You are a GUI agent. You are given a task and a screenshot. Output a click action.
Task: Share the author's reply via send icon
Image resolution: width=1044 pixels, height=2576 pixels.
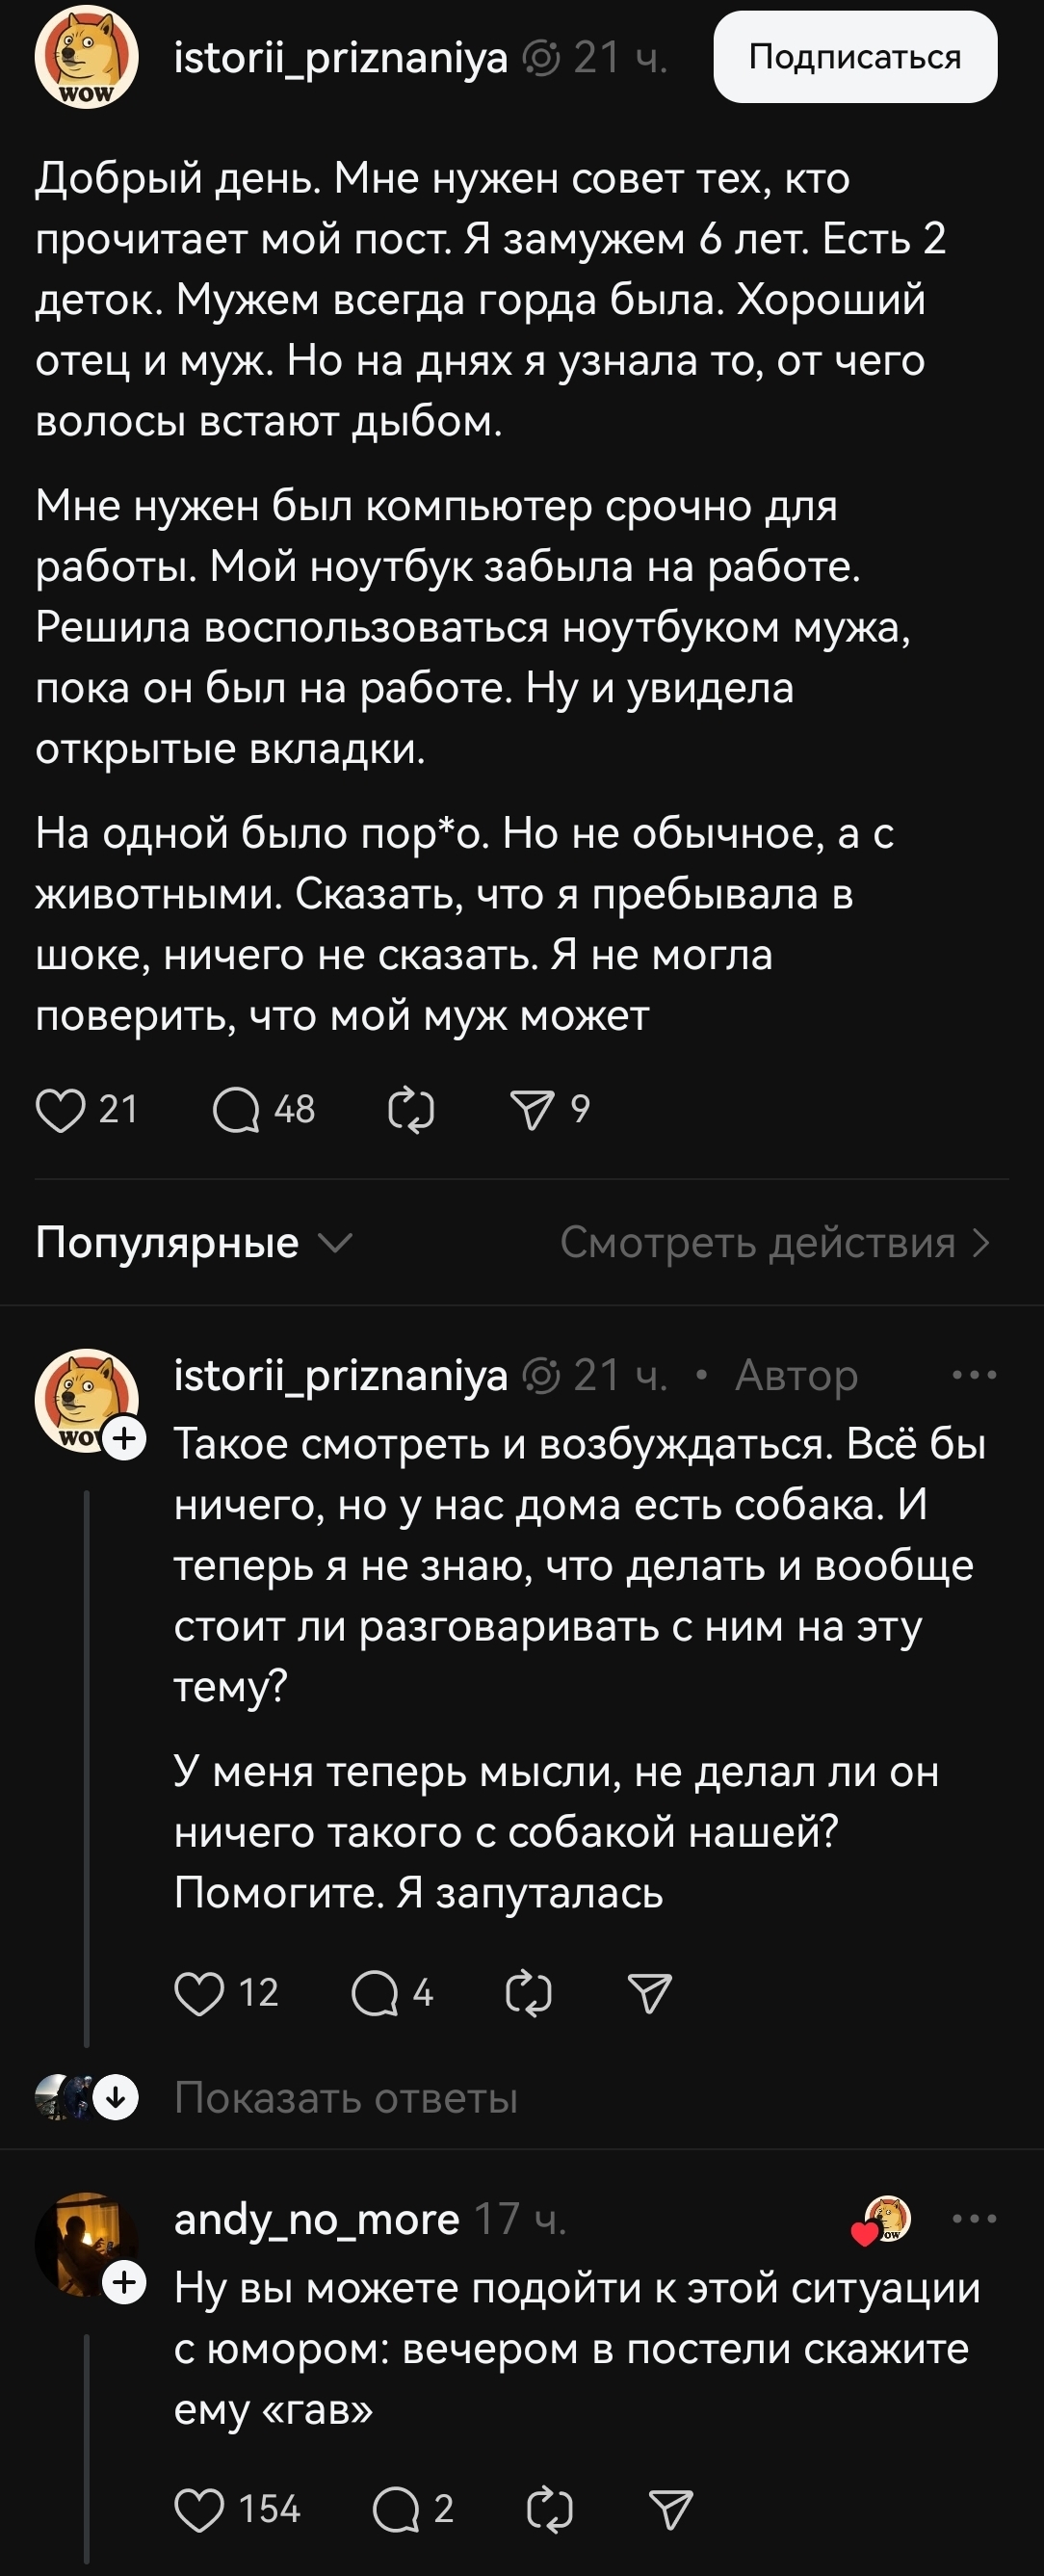(x=650, y=1993)
